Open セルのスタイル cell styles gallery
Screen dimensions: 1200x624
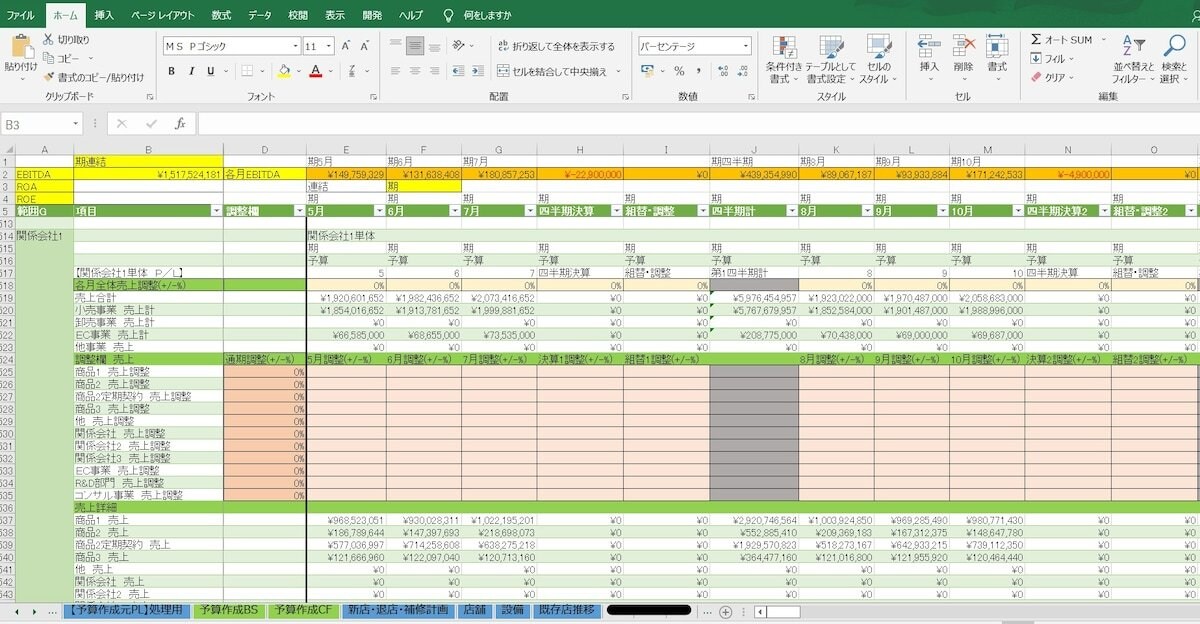tap(878, 60)
